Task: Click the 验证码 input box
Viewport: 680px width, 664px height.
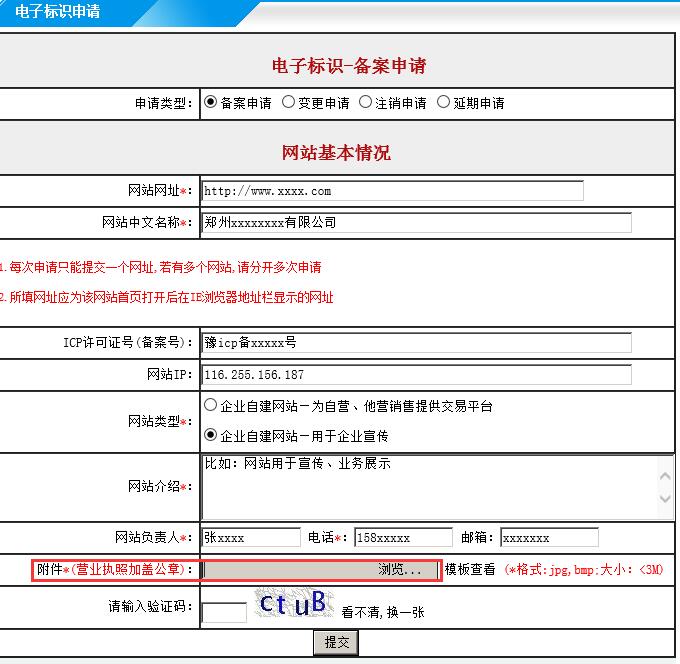Action: pos(224,612)
